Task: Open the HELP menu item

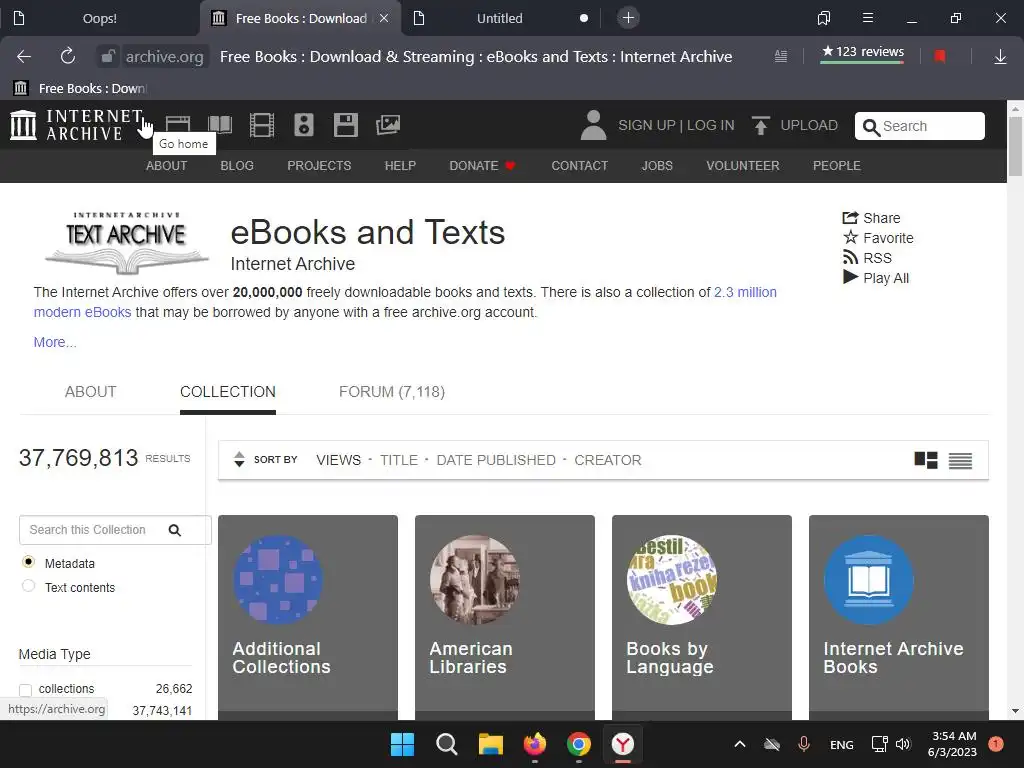Action: tap(400, 166)
